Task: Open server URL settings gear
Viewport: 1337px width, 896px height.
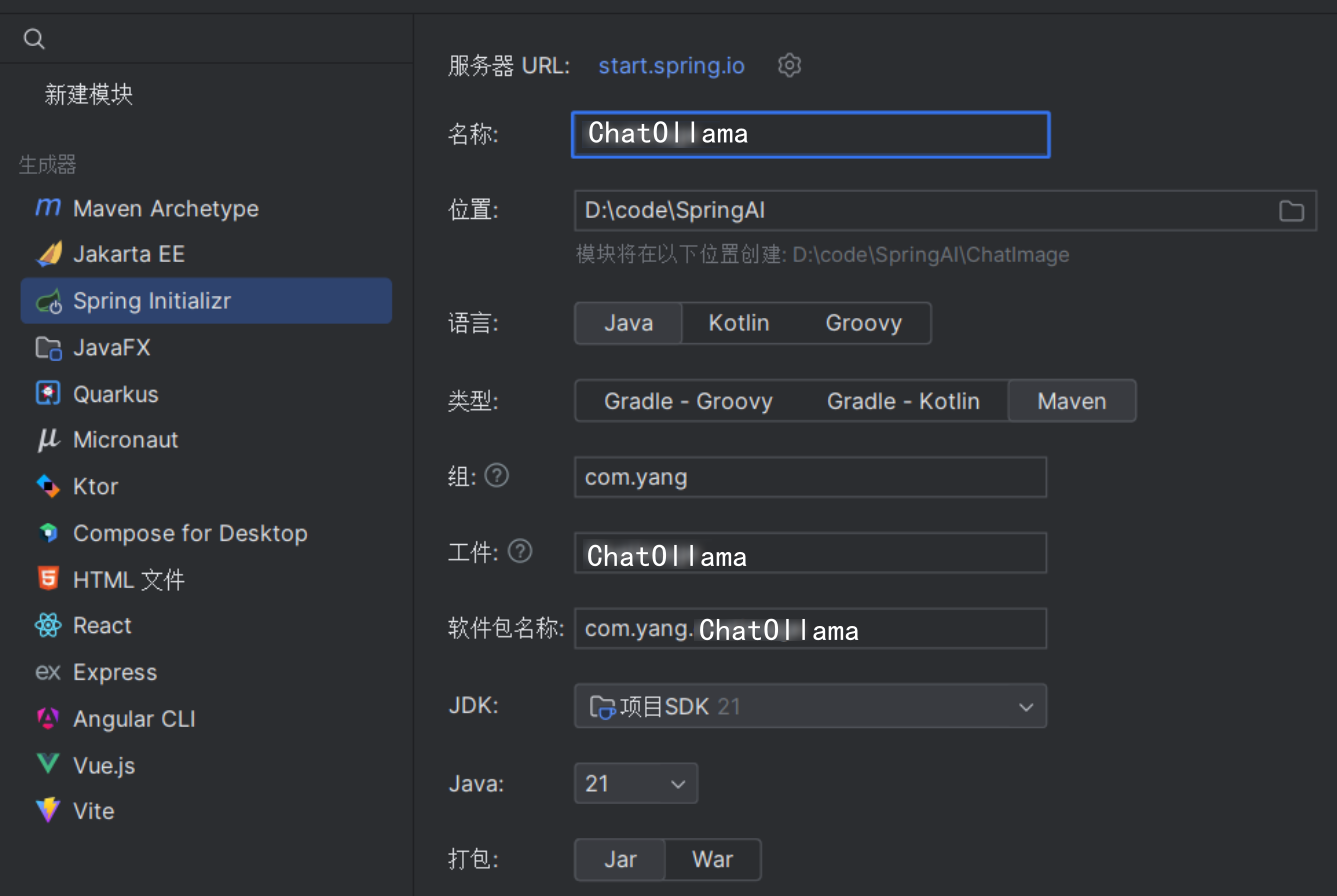Action: tap(790, 66)
